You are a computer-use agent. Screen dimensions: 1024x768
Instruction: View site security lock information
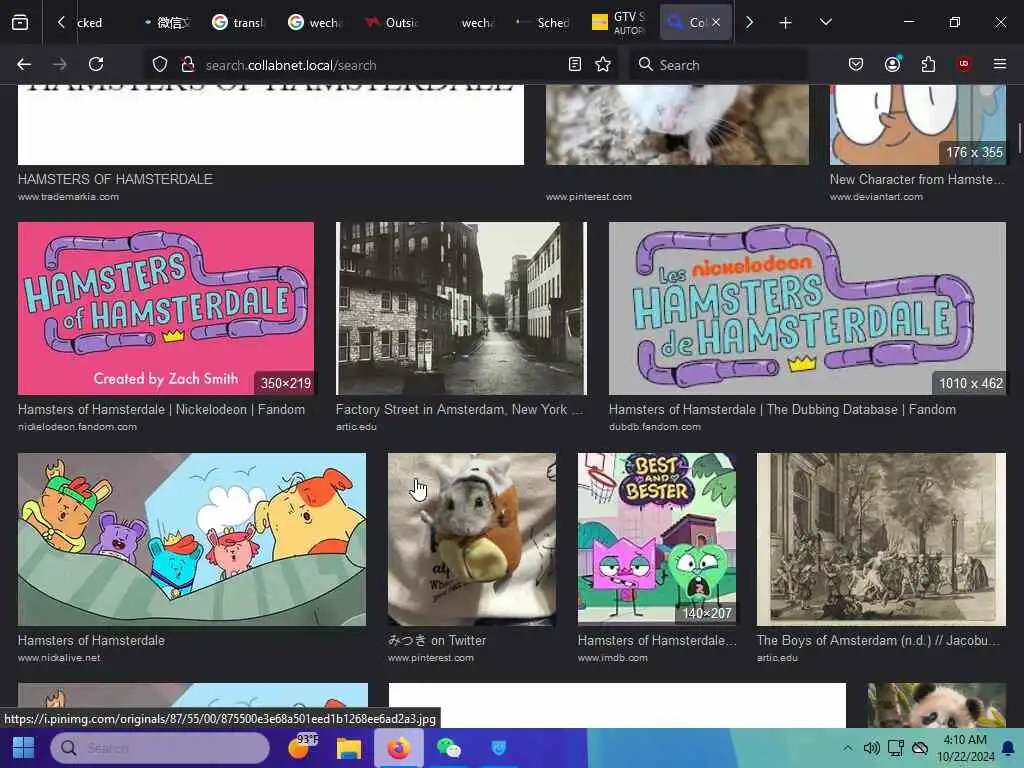click(187, 65)
